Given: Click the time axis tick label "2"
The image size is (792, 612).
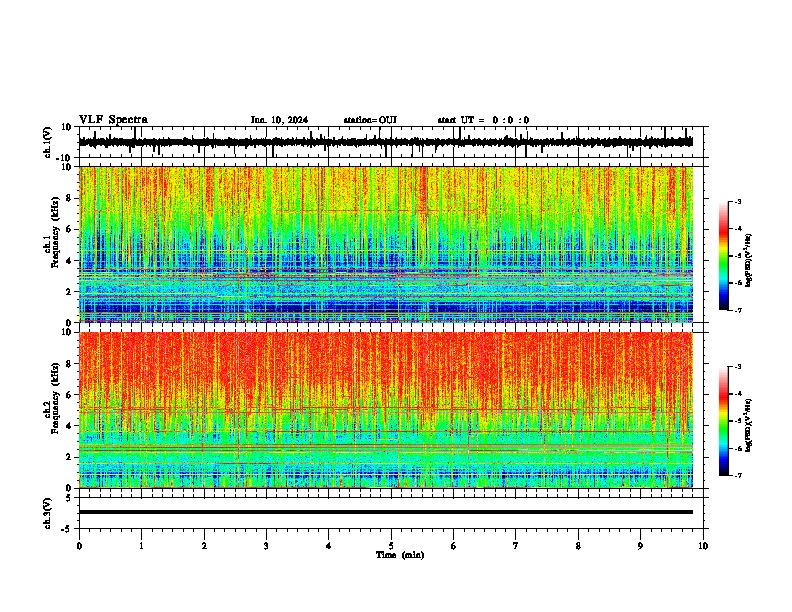Looking at the screenshot, I should 204,546.
